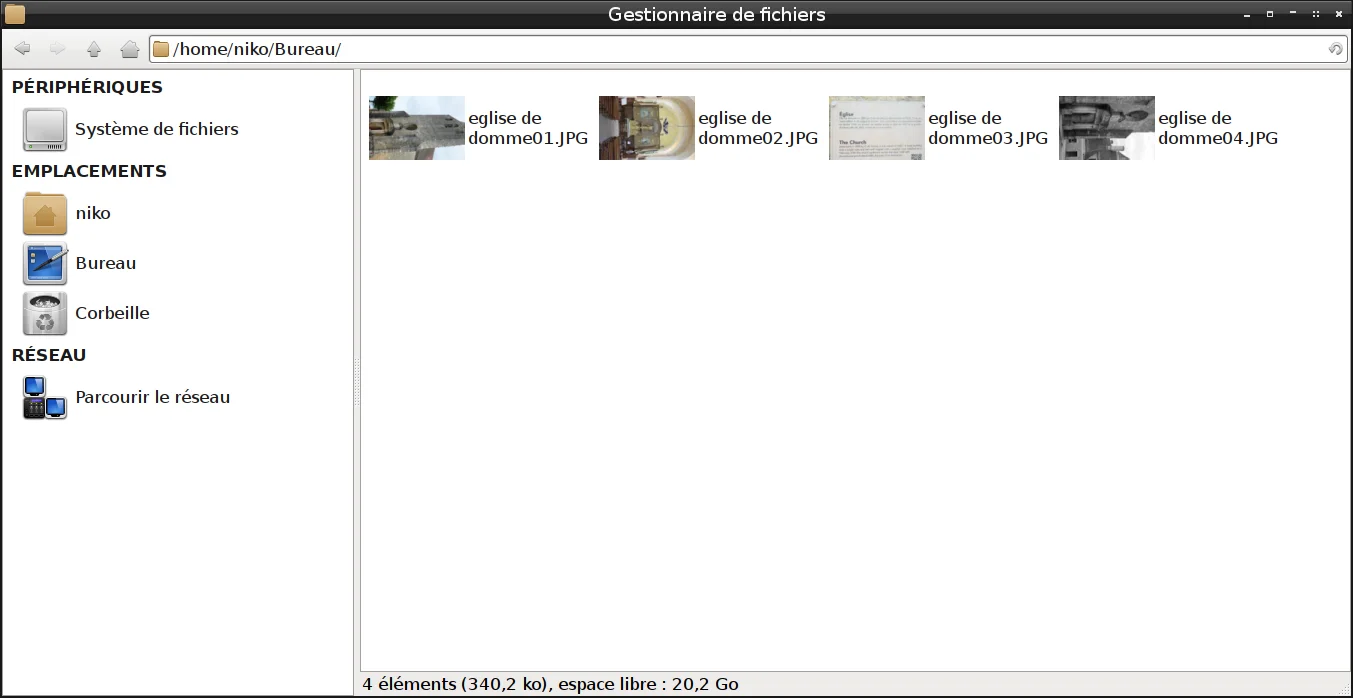The image size is (1353, 698).
Task: Open the Corbeille trash icon
Action: pyautogui.click(x=45, y=313)
